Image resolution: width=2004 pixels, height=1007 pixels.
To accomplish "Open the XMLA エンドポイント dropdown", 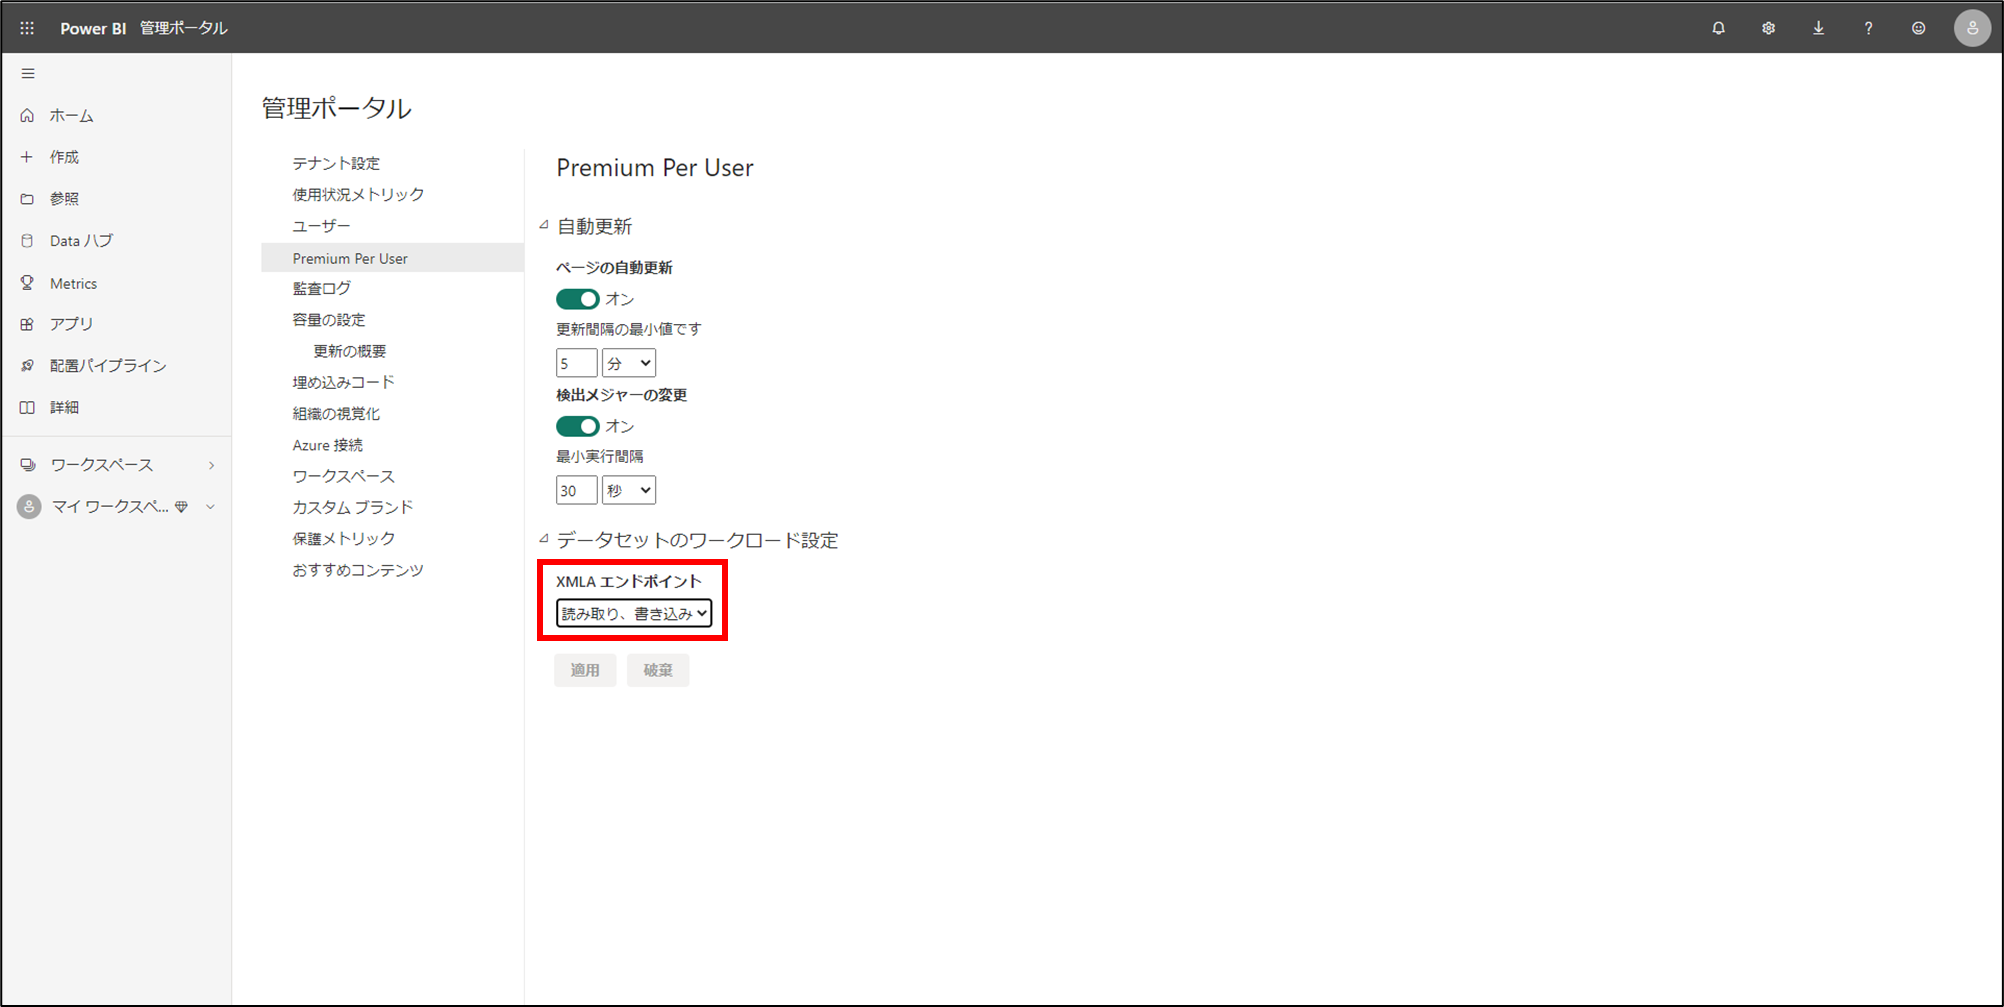I will click(x=634, y=613).
